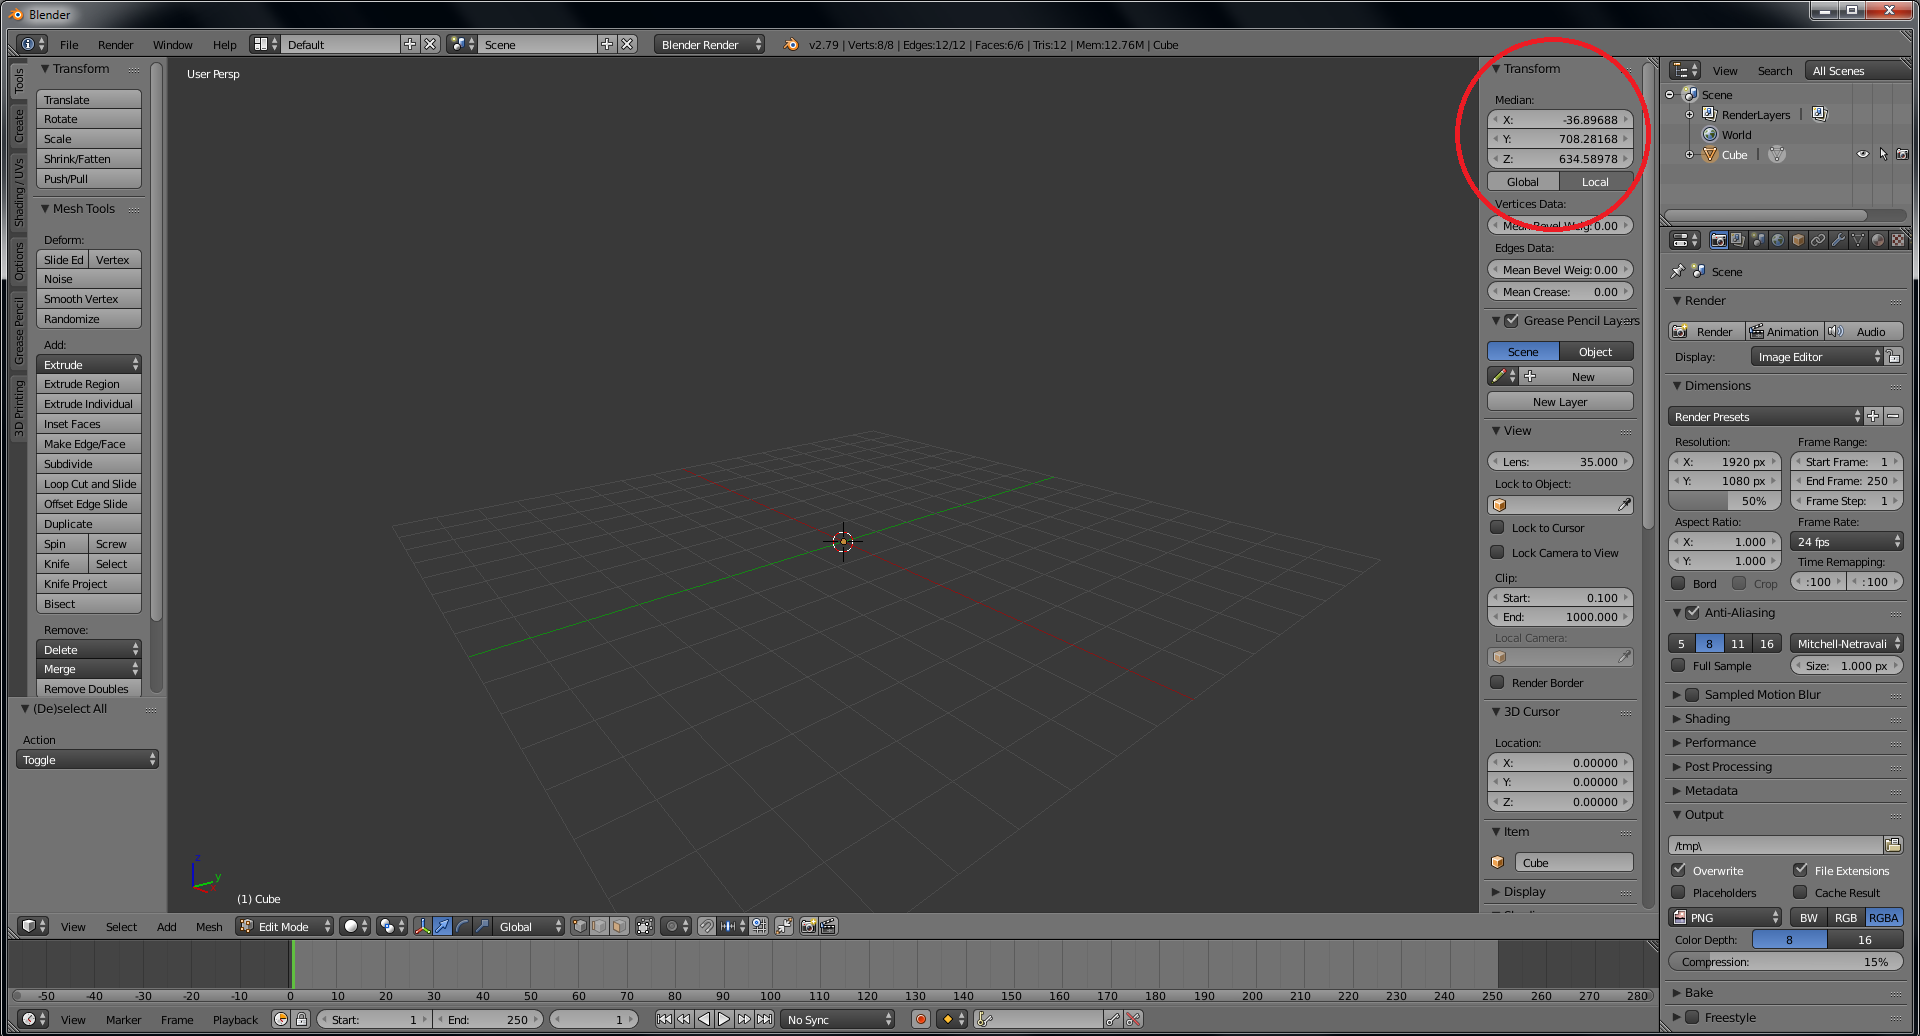Select edge select mode icon
The height and width of the screenshot is (1036, 1920).
click(599, 926)
